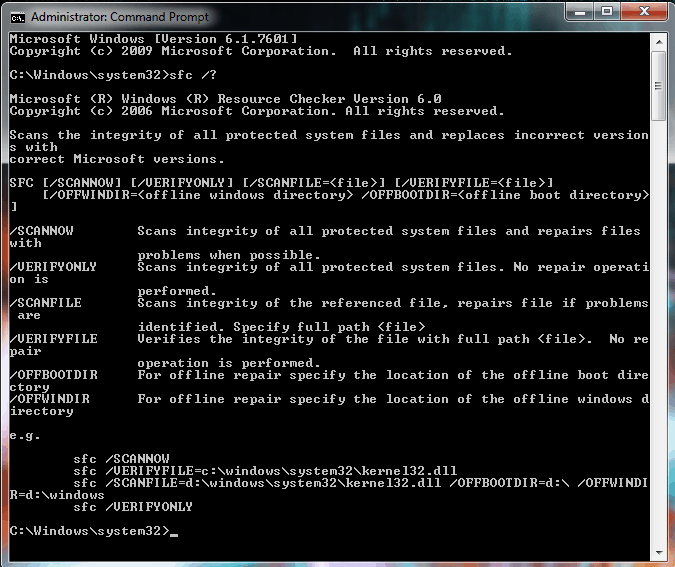Click the '/OFFWINDIR' option description heading
Viewport: 675px width, 567px height.
50,399
